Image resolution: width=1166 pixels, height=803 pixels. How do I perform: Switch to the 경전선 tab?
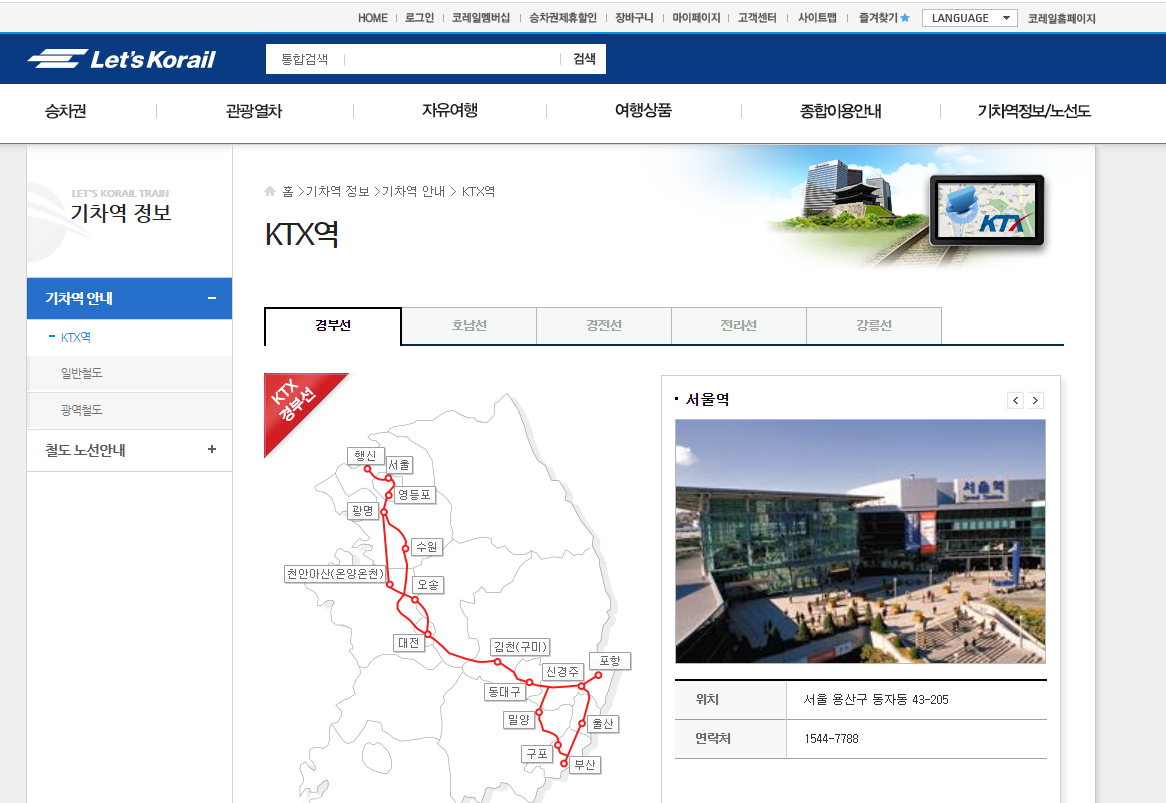coord(604,326)
